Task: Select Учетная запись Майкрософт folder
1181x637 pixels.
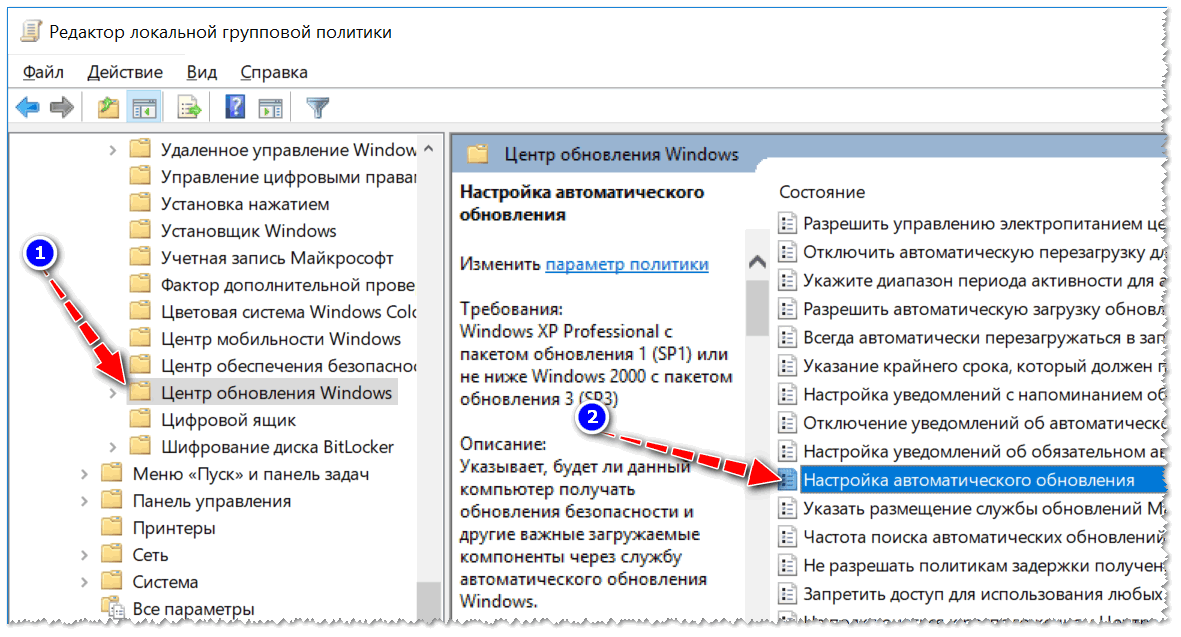Action: coord(276,258)
